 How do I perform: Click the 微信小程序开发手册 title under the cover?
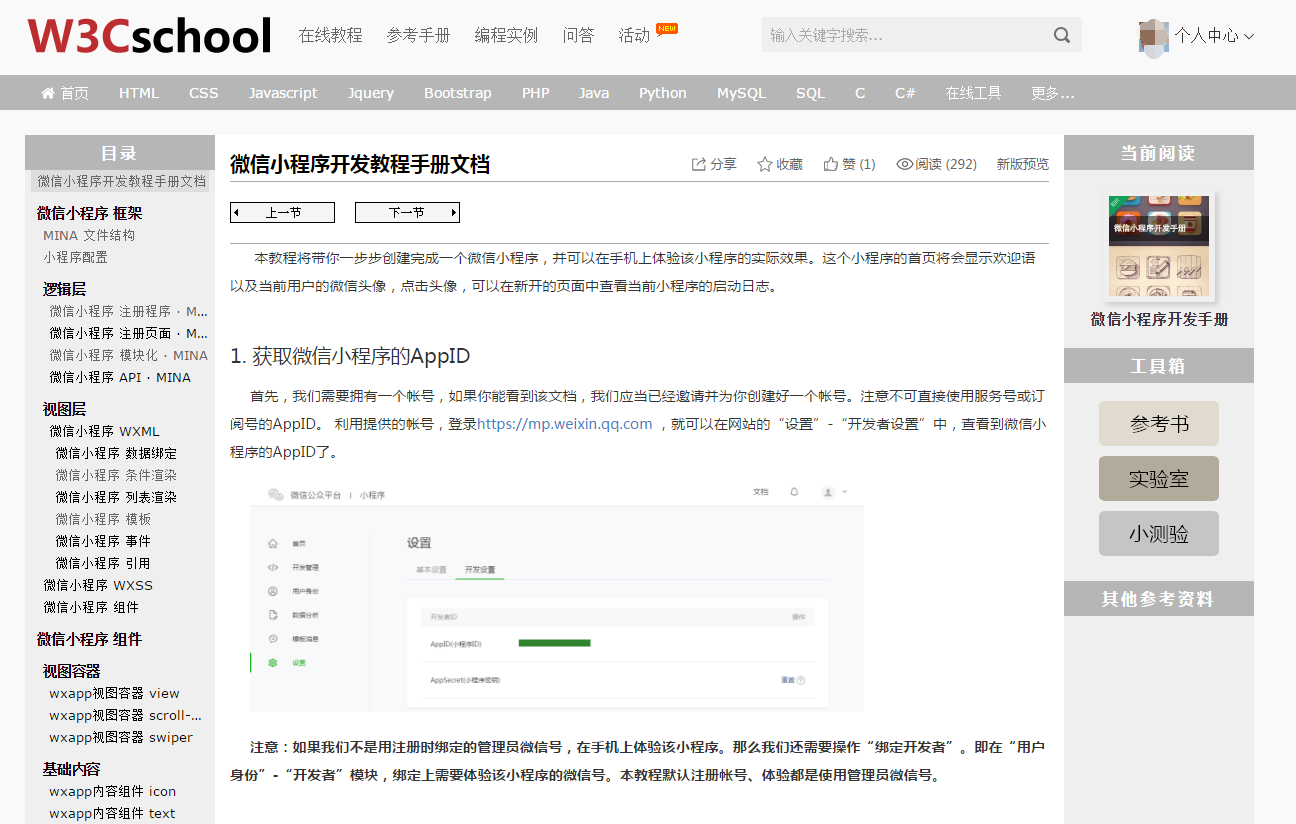(1159, 320)
